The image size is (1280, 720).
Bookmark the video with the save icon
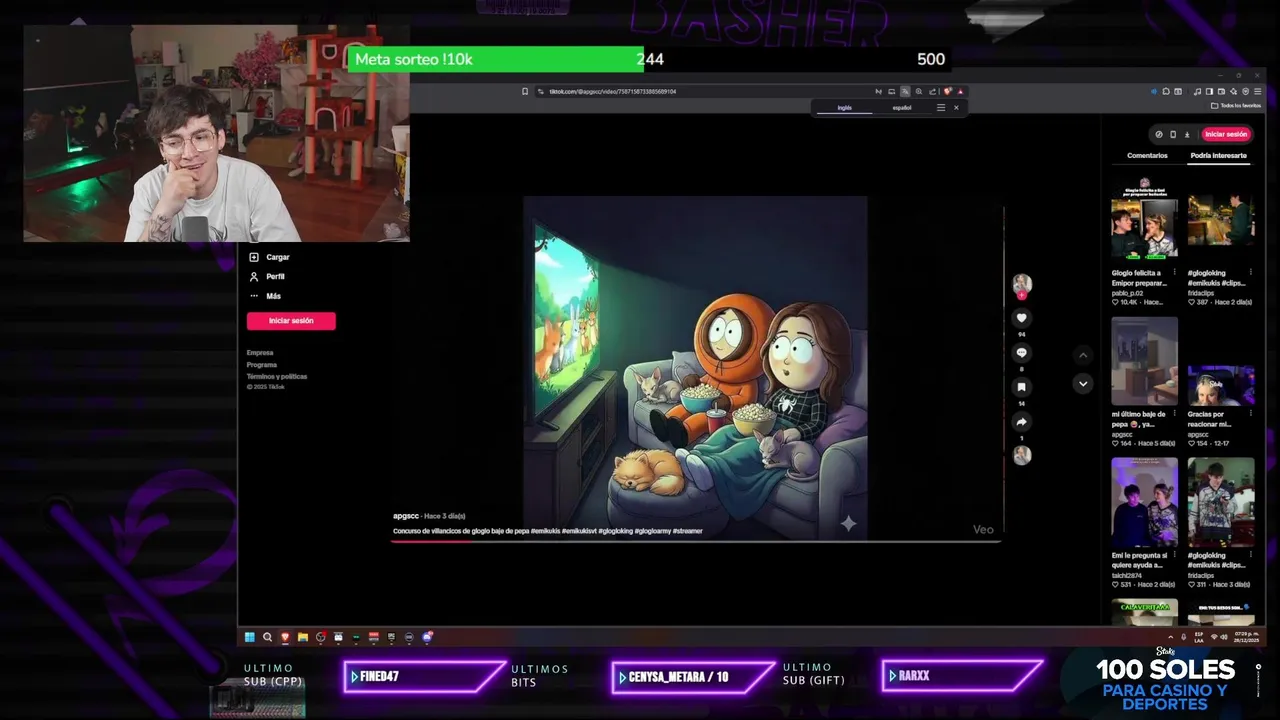pyautogui.click(x=1021, y=387)
